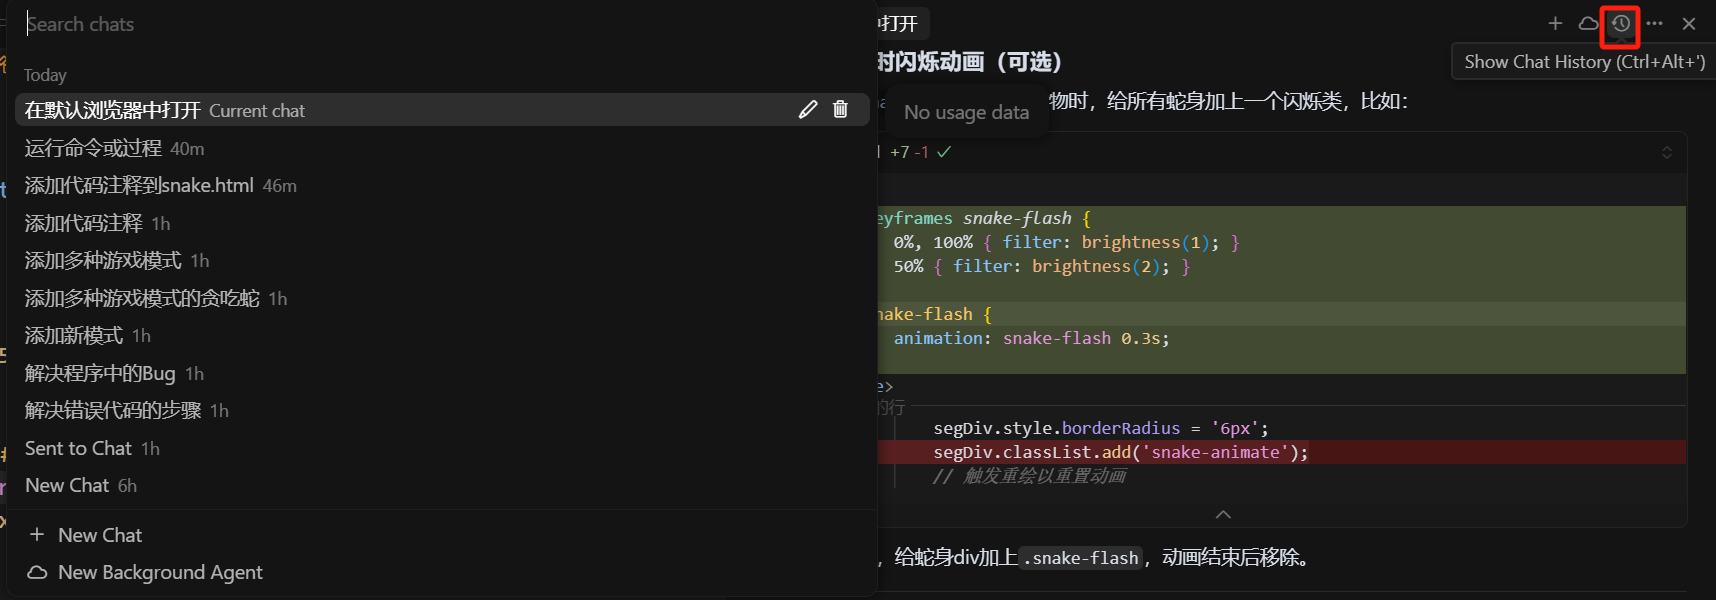Click New Chat button at list bottom
The height and width of the screenshot is (600, 1716).
99,535
